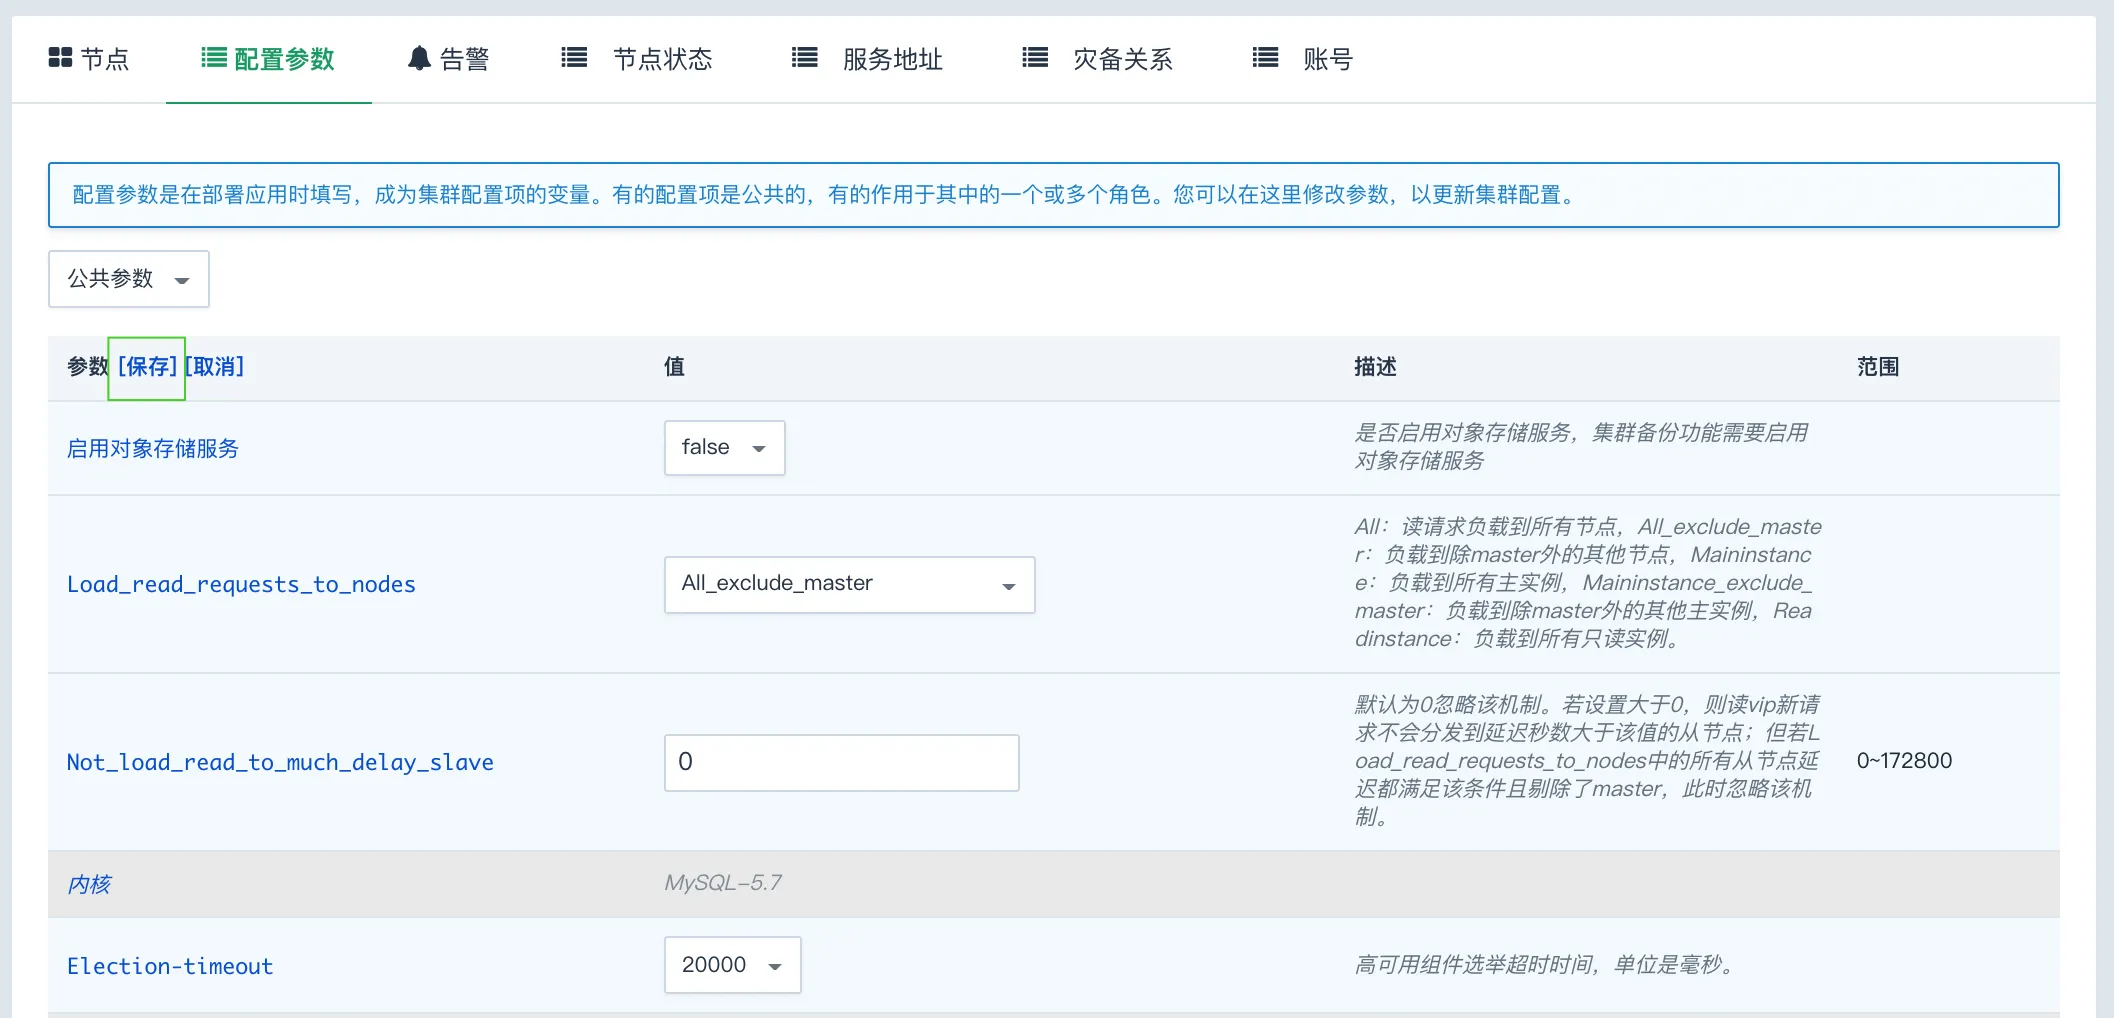Click the bell icon beside 告警
This screenshot has height=1018, width=2114.
419,58
